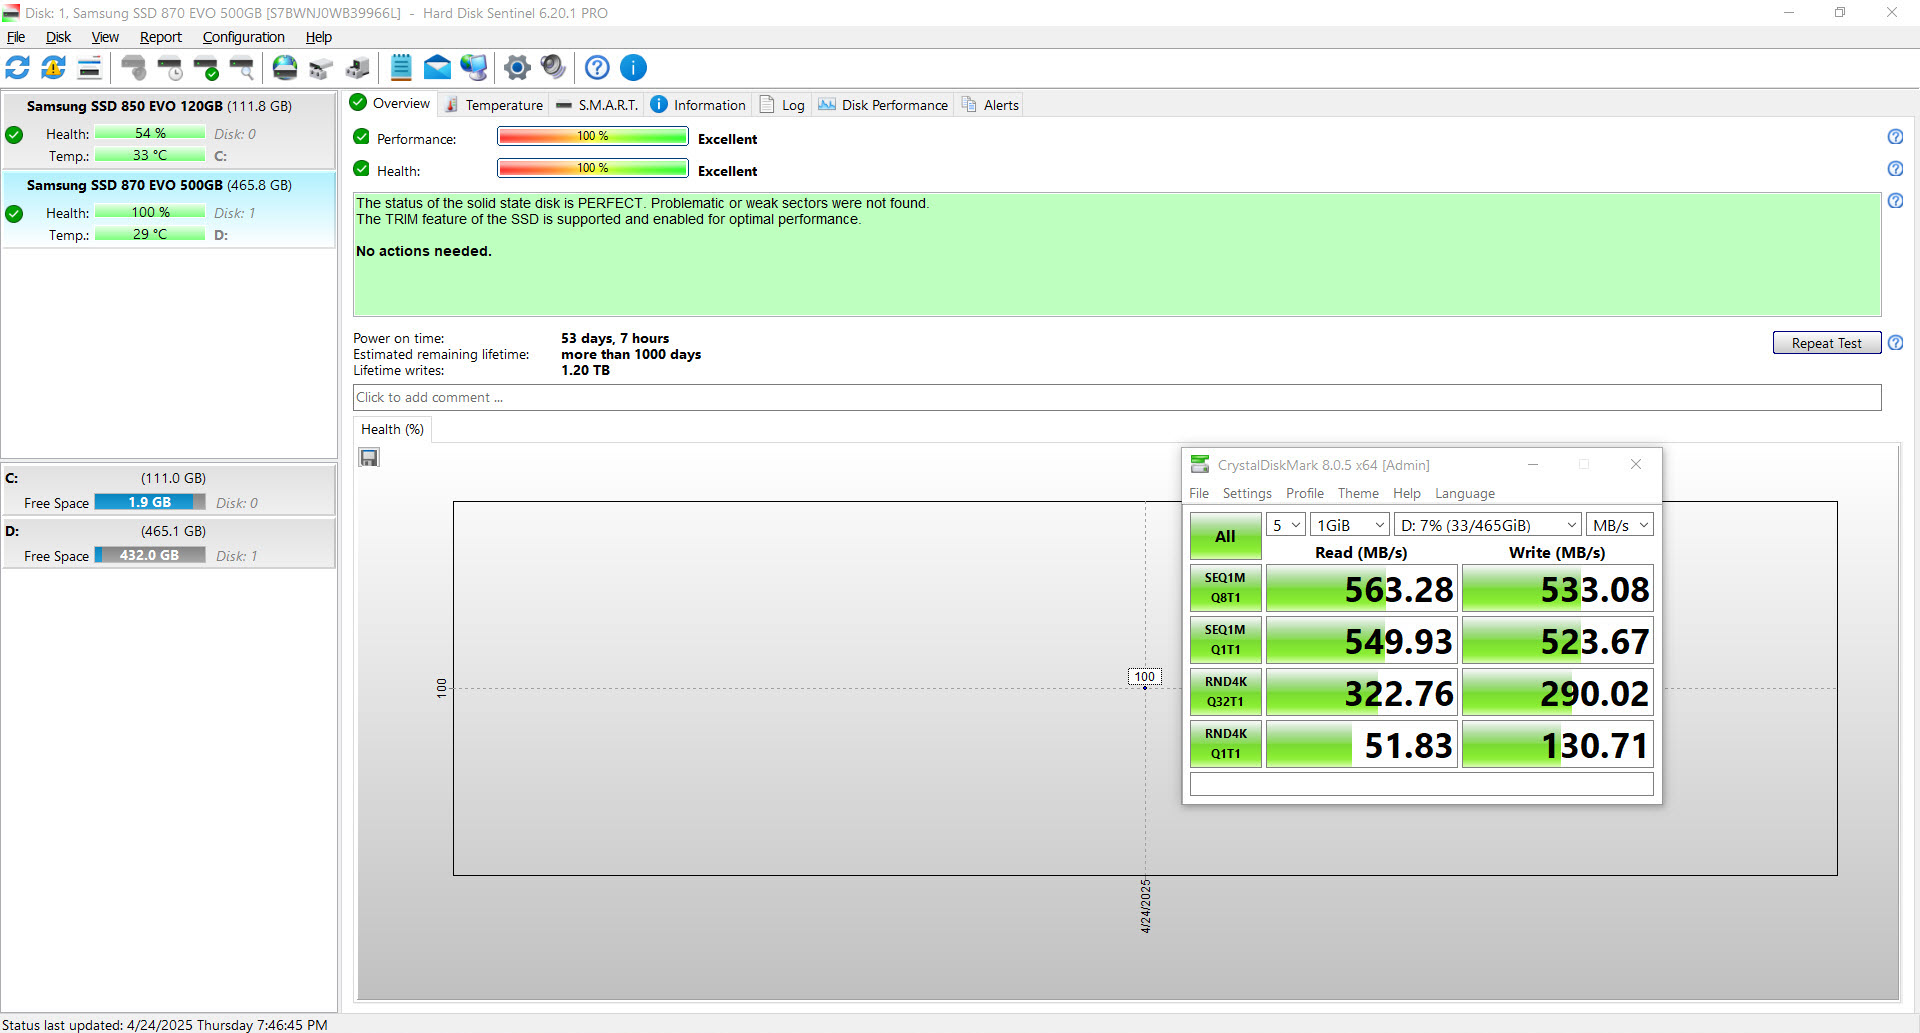Switch to the Temperature tab
The height and width of the screenshot is (1033, 1920).
tap(494, 105)
